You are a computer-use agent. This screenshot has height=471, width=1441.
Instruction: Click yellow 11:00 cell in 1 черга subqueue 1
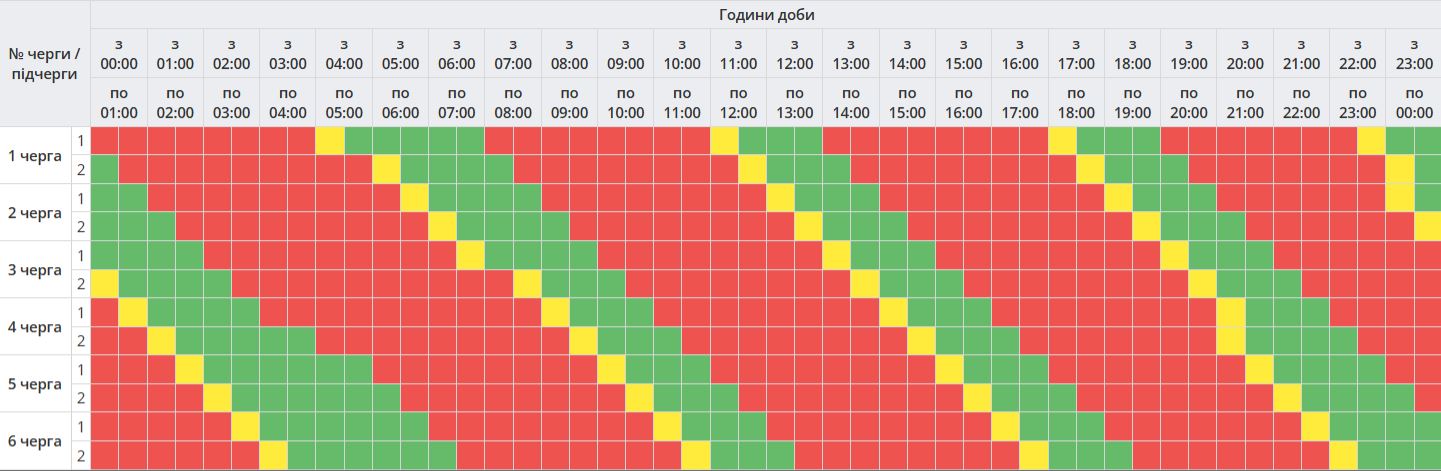click(x=724, y=141)
